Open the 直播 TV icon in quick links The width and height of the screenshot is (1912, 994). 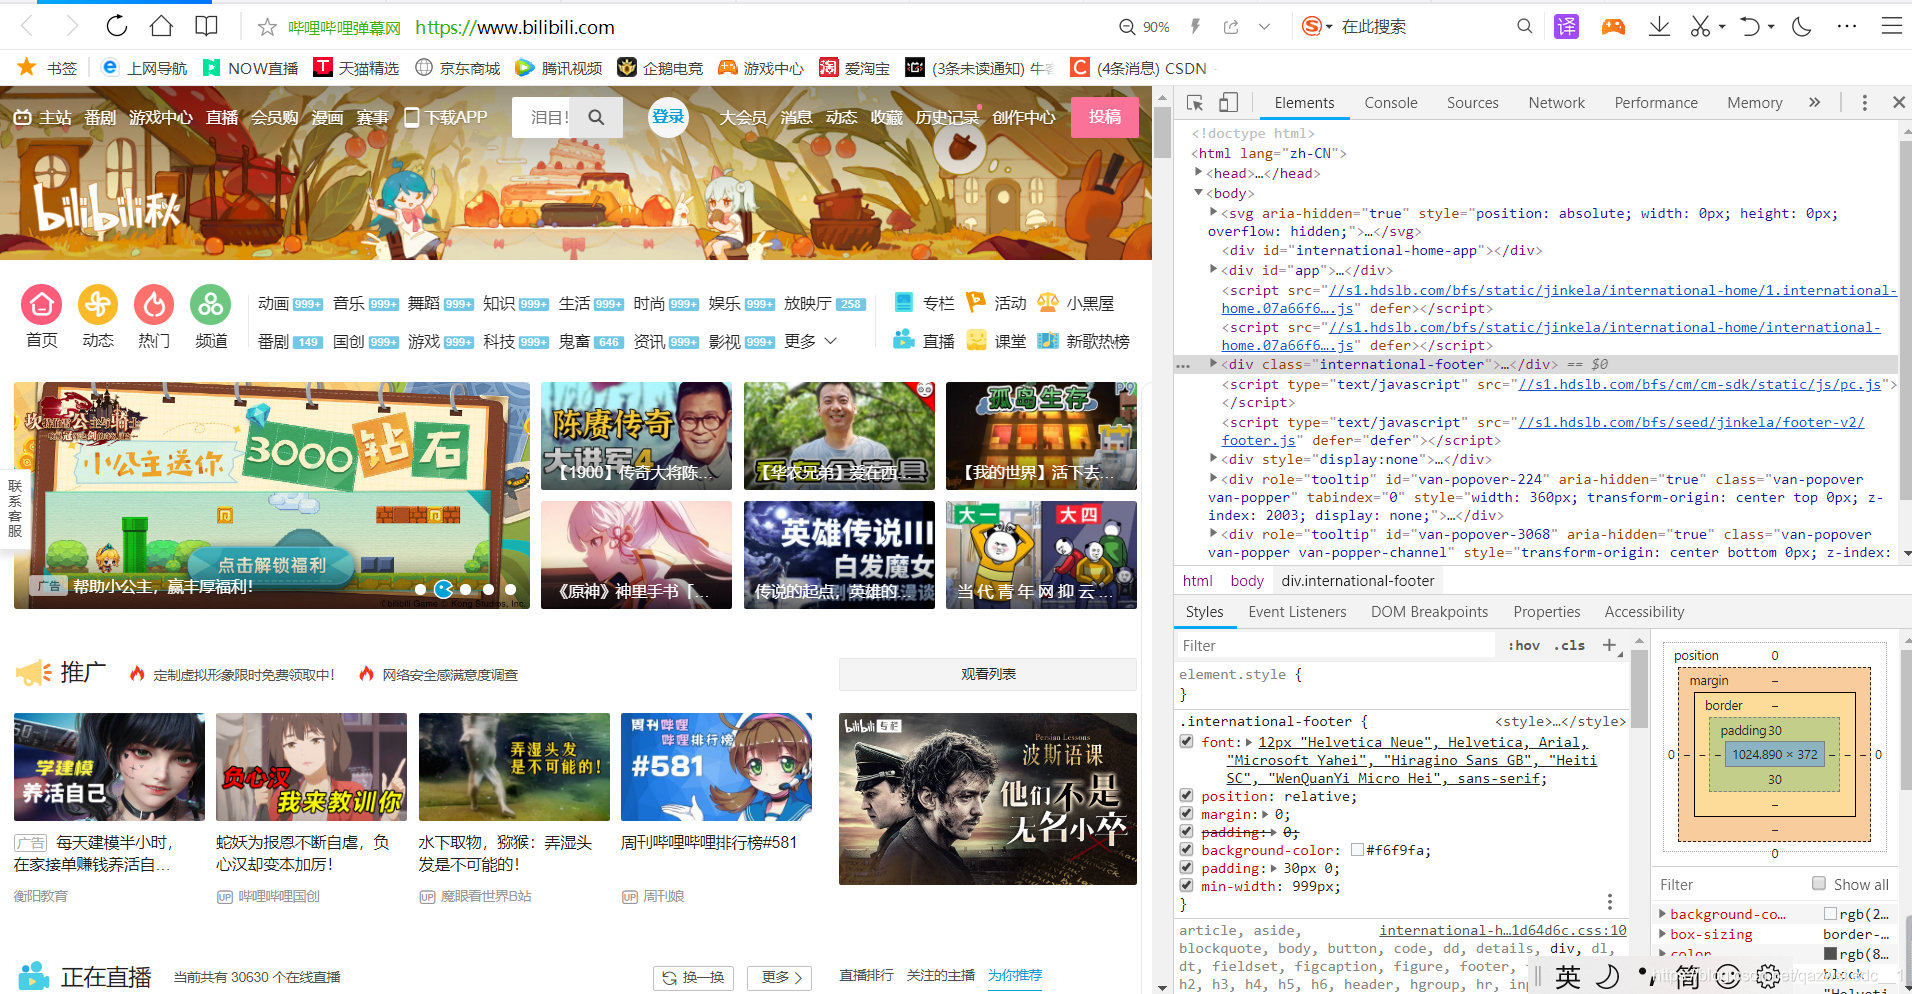[x=904, y=340]
